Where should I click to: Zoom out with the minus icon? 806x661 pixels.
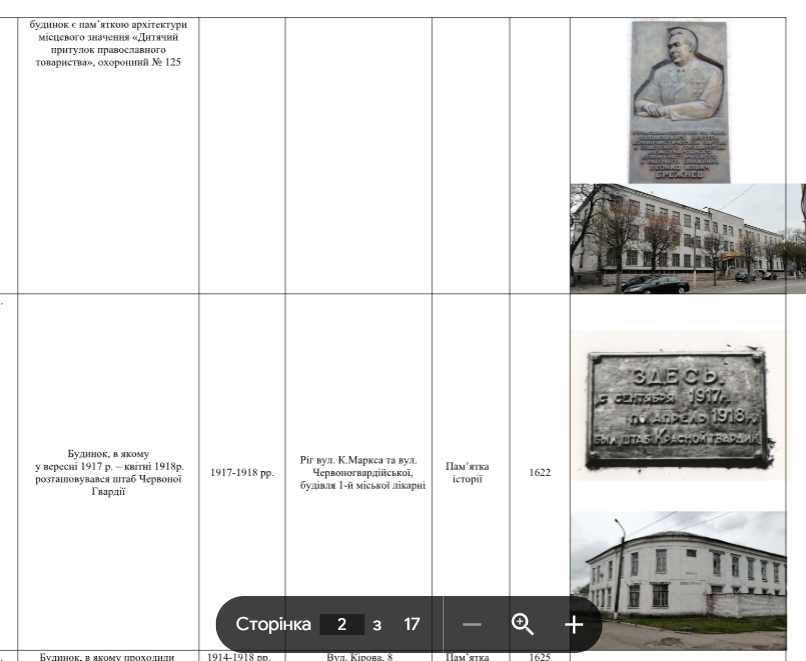click(472, 624)
